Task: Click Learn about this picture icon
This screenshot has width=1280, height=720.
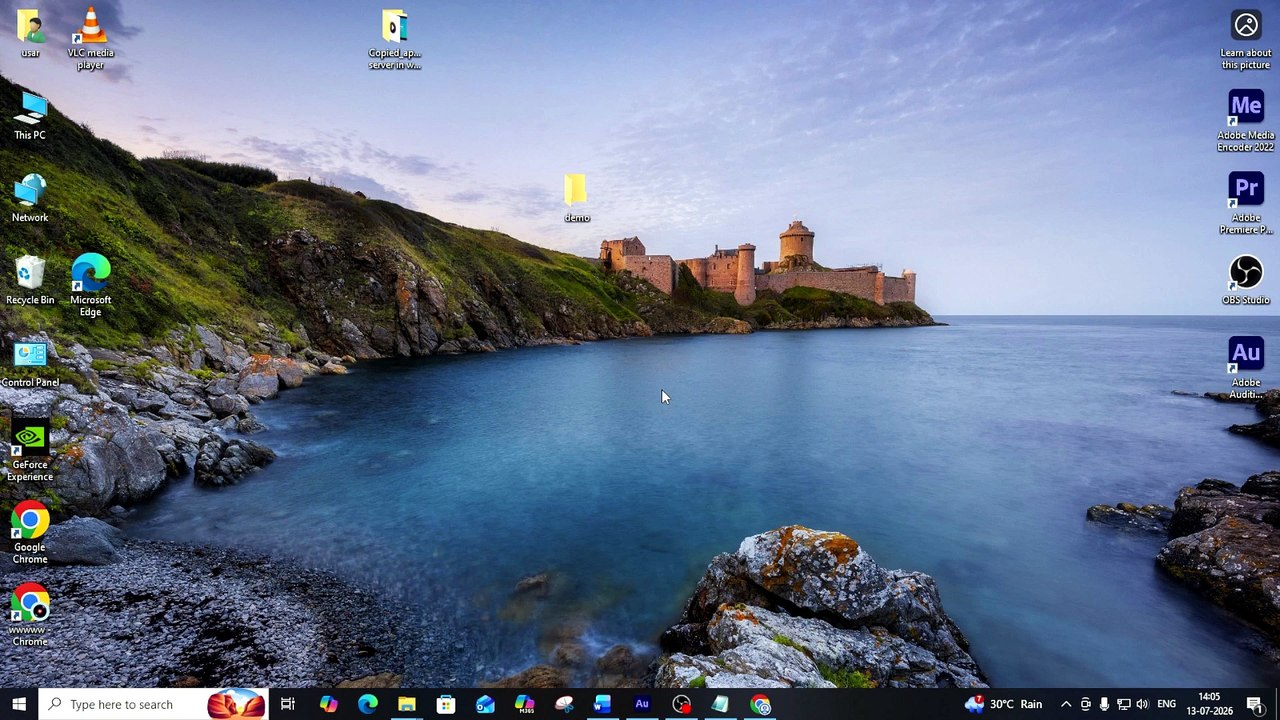Action: pos(1246,40)
